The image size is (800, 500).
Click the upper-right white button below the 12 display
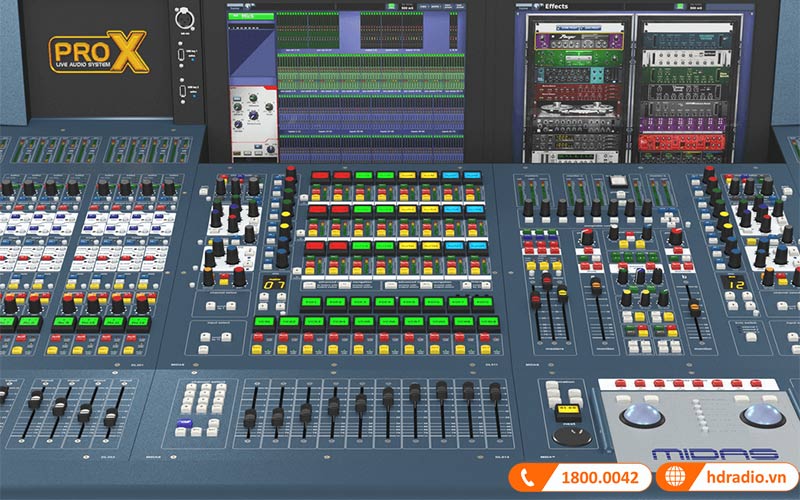[746, 295]
